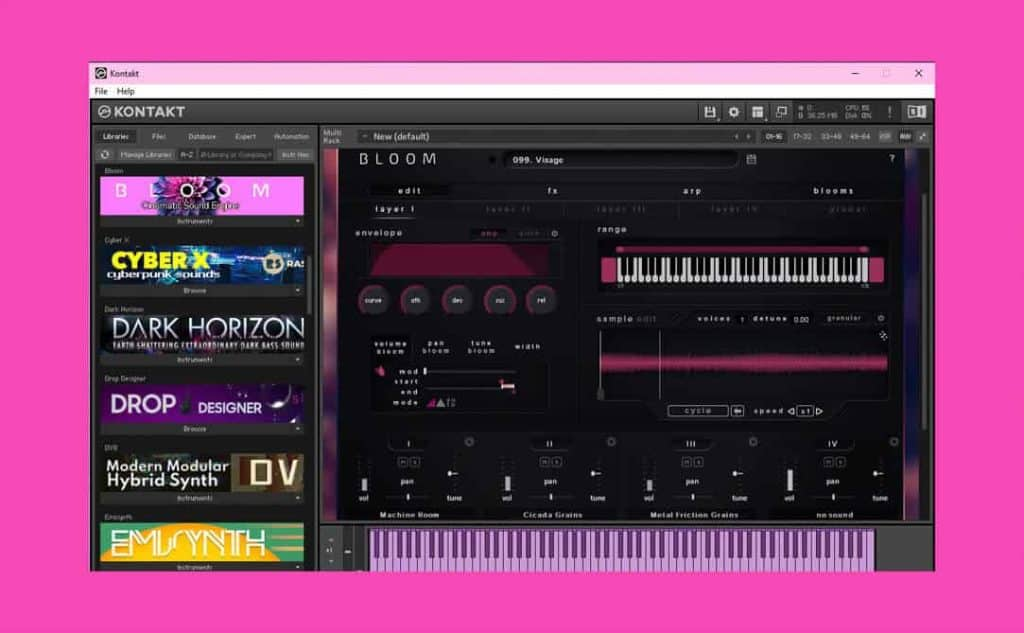The height and width of the screenshot is (633, 1024).
Task: Click the exclamation warning icon in header
Action: click(889, 112)
